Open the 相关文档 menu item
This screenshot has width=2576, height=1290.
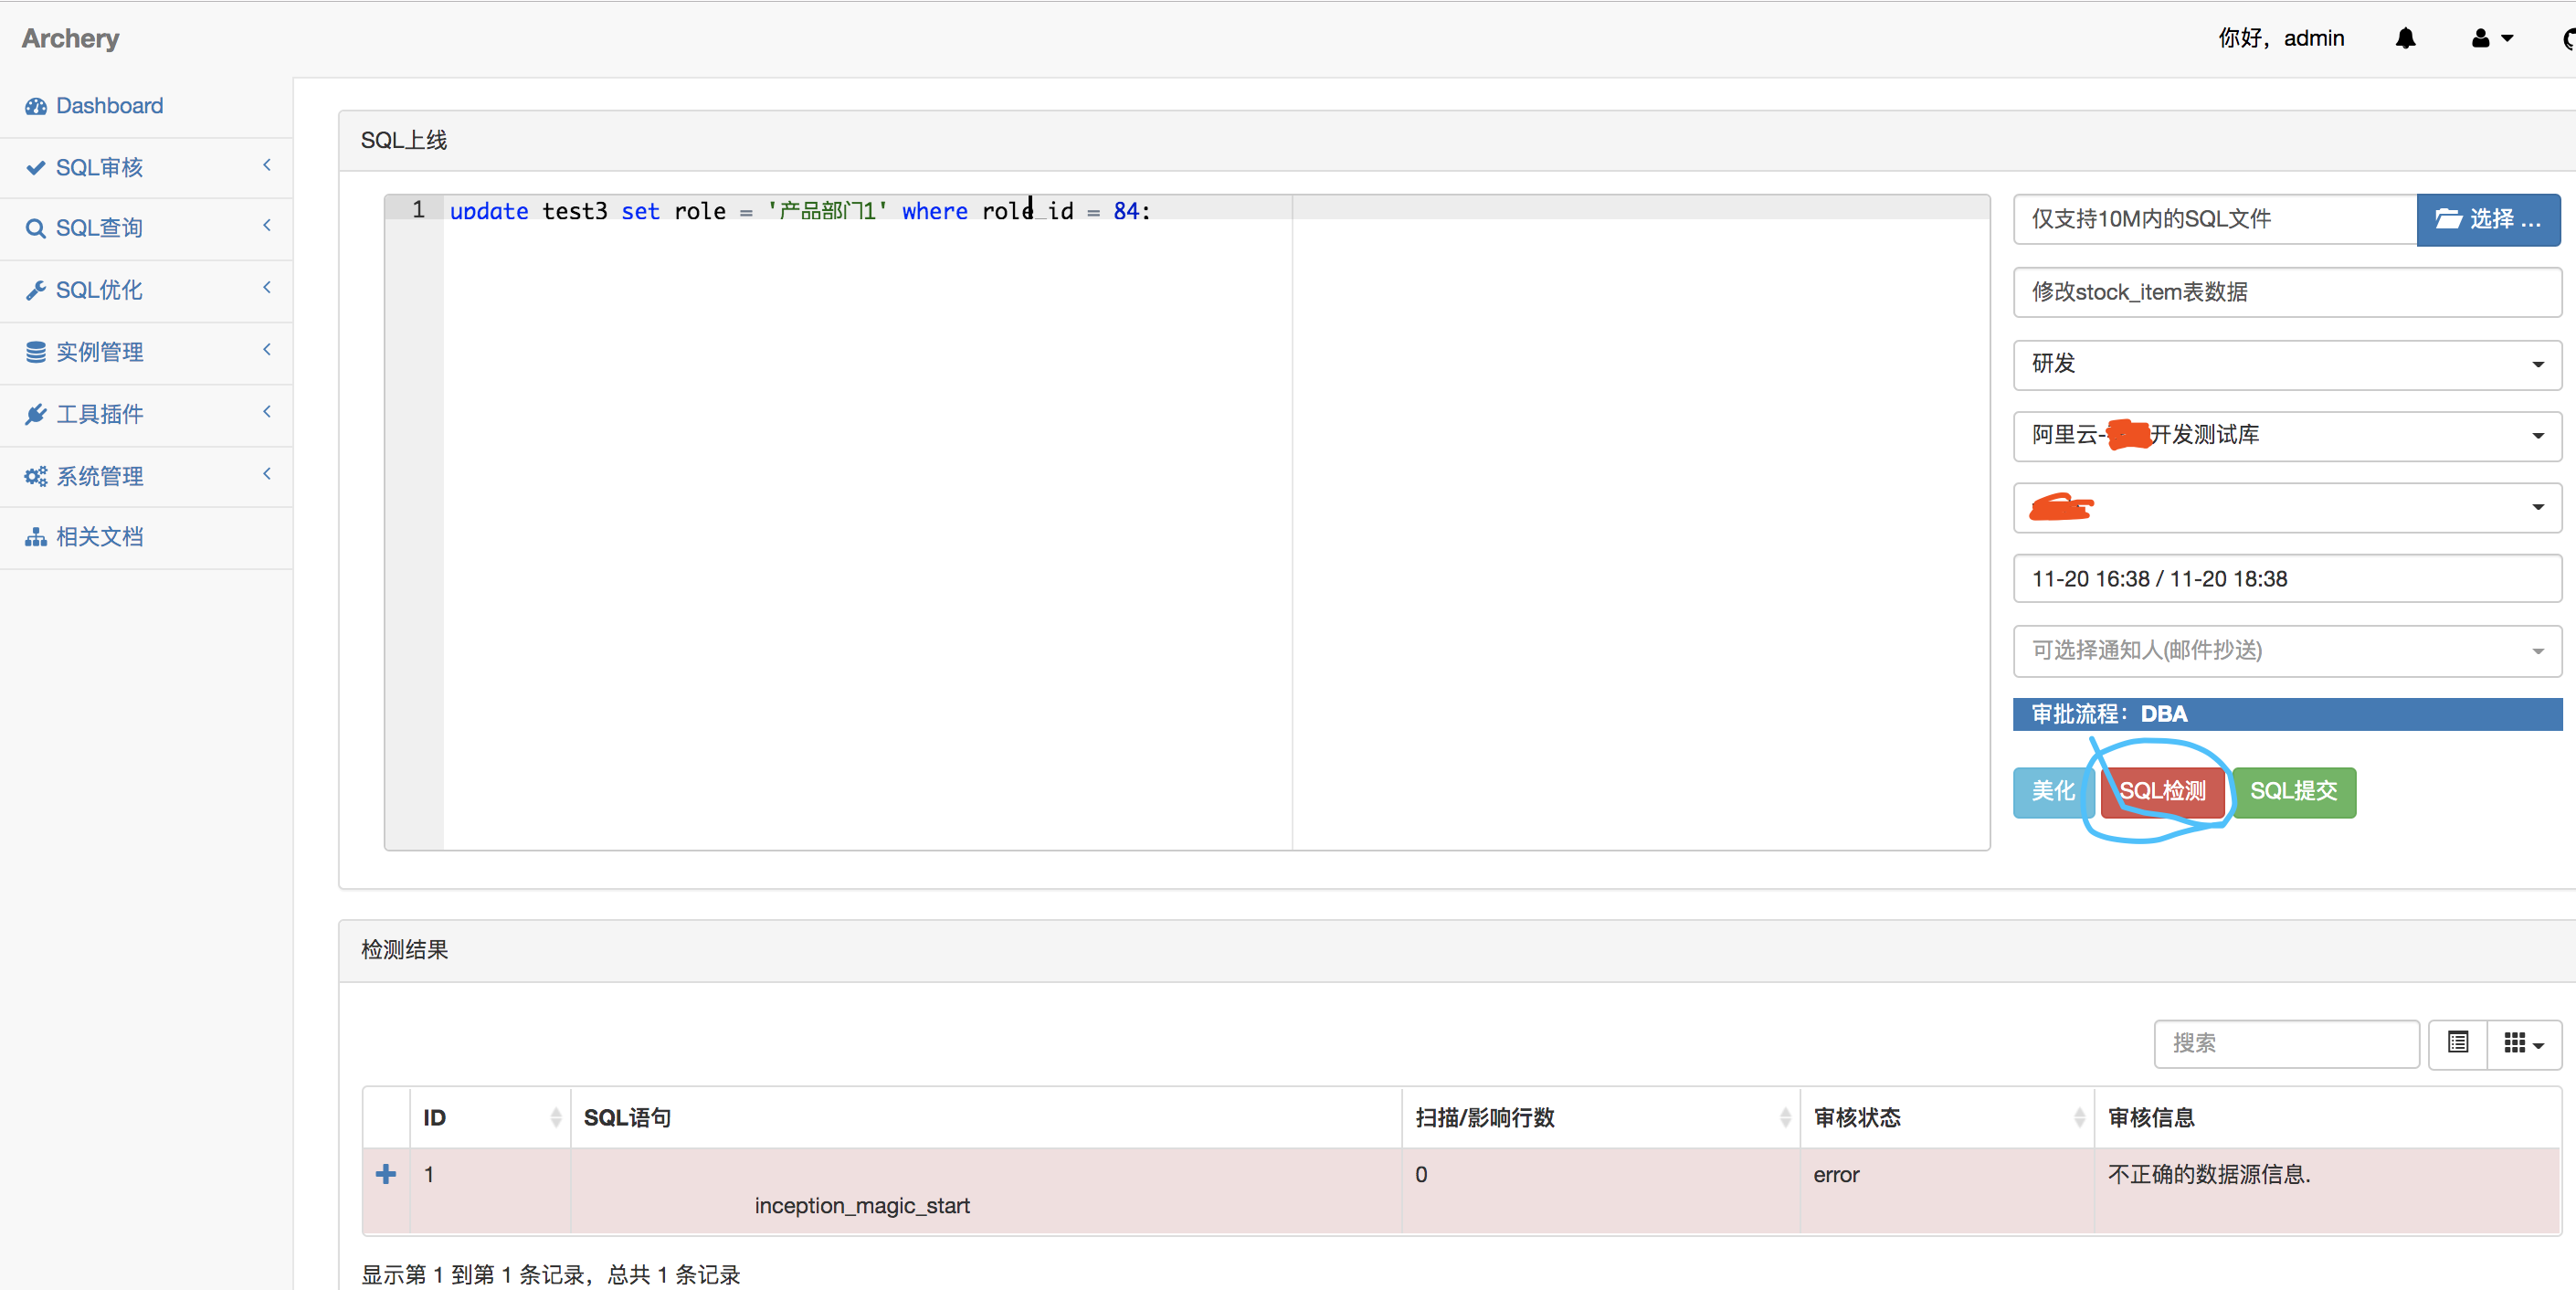tap(100, 537)
